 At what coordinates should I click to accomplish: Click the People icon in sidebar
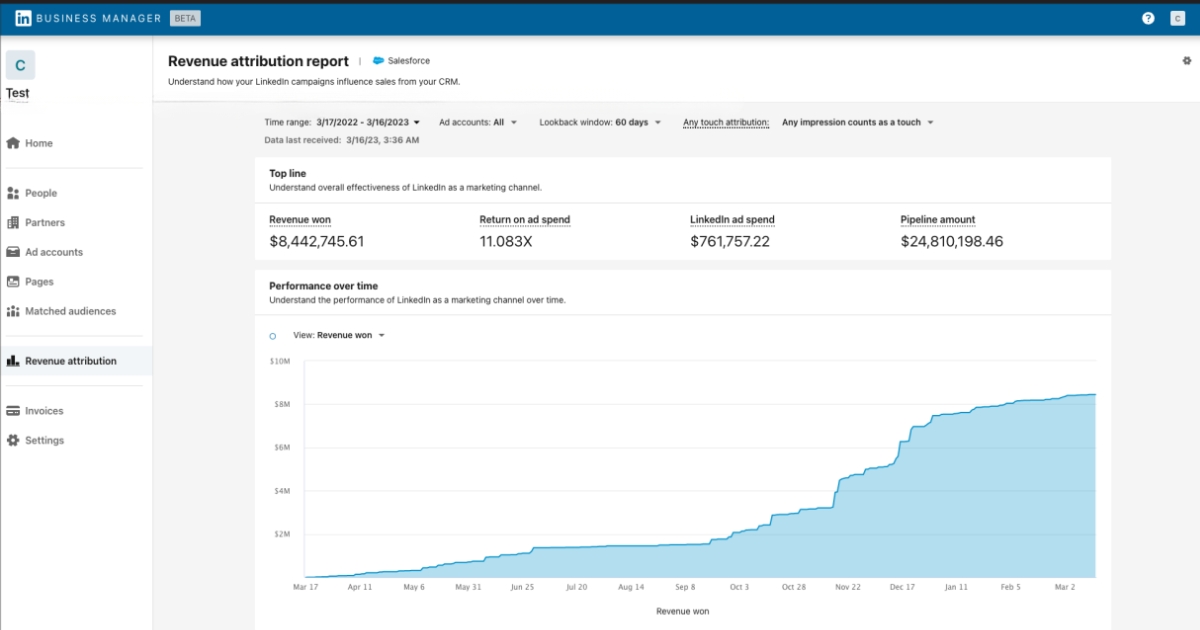point(13,193)
